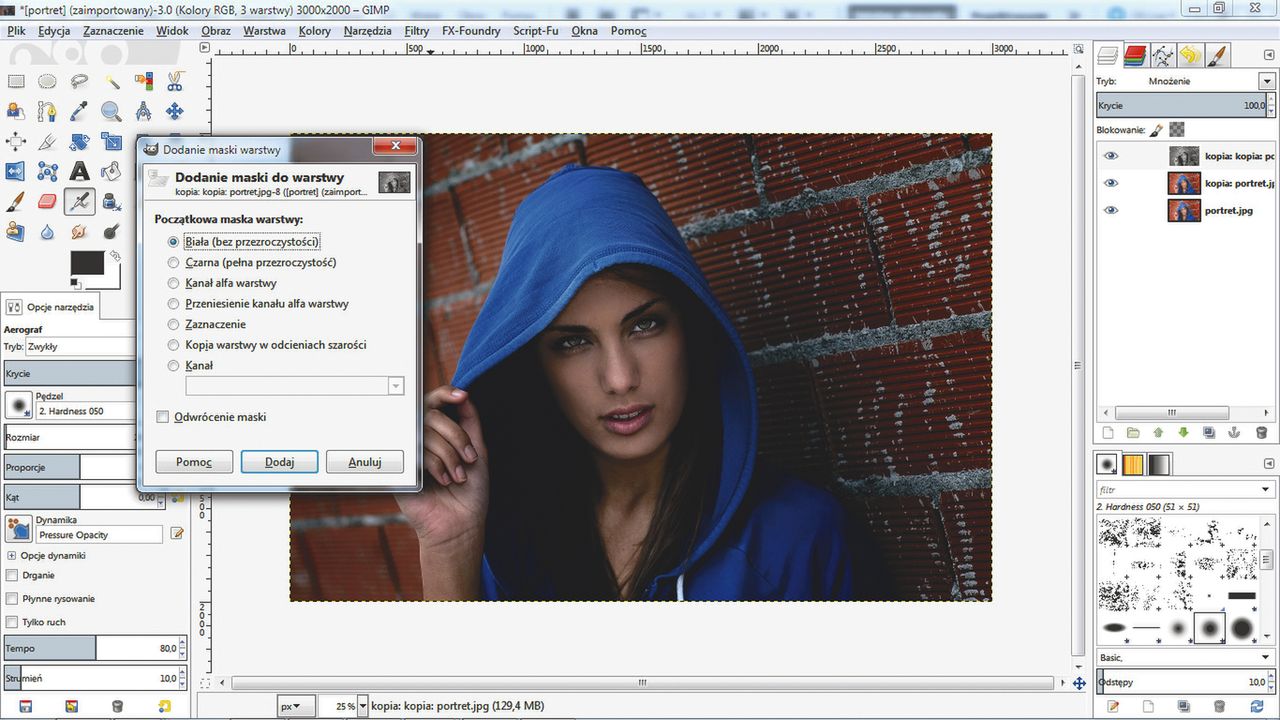The image size is (1280, 720).
Task: Select the Rotate tool
Action: (x=79, y=141)
